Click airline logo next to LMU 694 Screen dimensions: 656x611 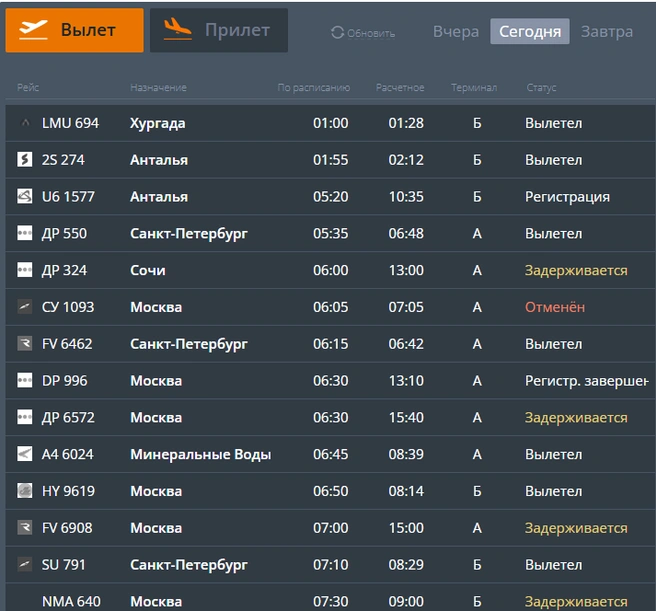[25, 123]
